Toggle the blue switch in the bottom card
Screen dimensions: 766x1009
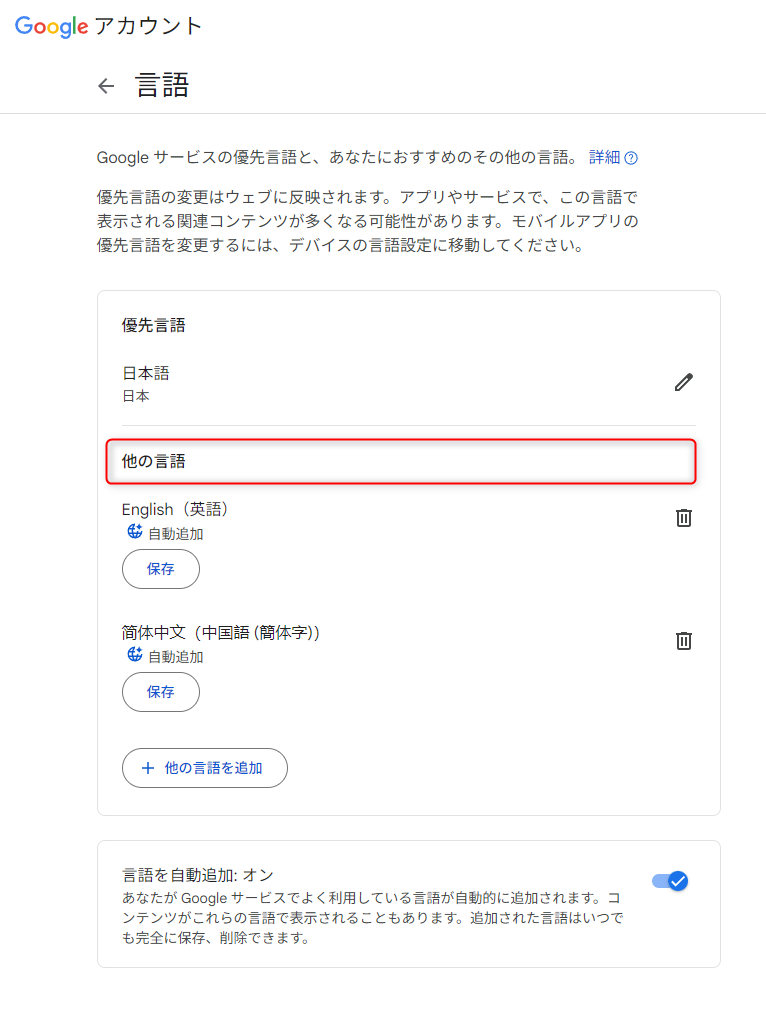pos(668,881)
